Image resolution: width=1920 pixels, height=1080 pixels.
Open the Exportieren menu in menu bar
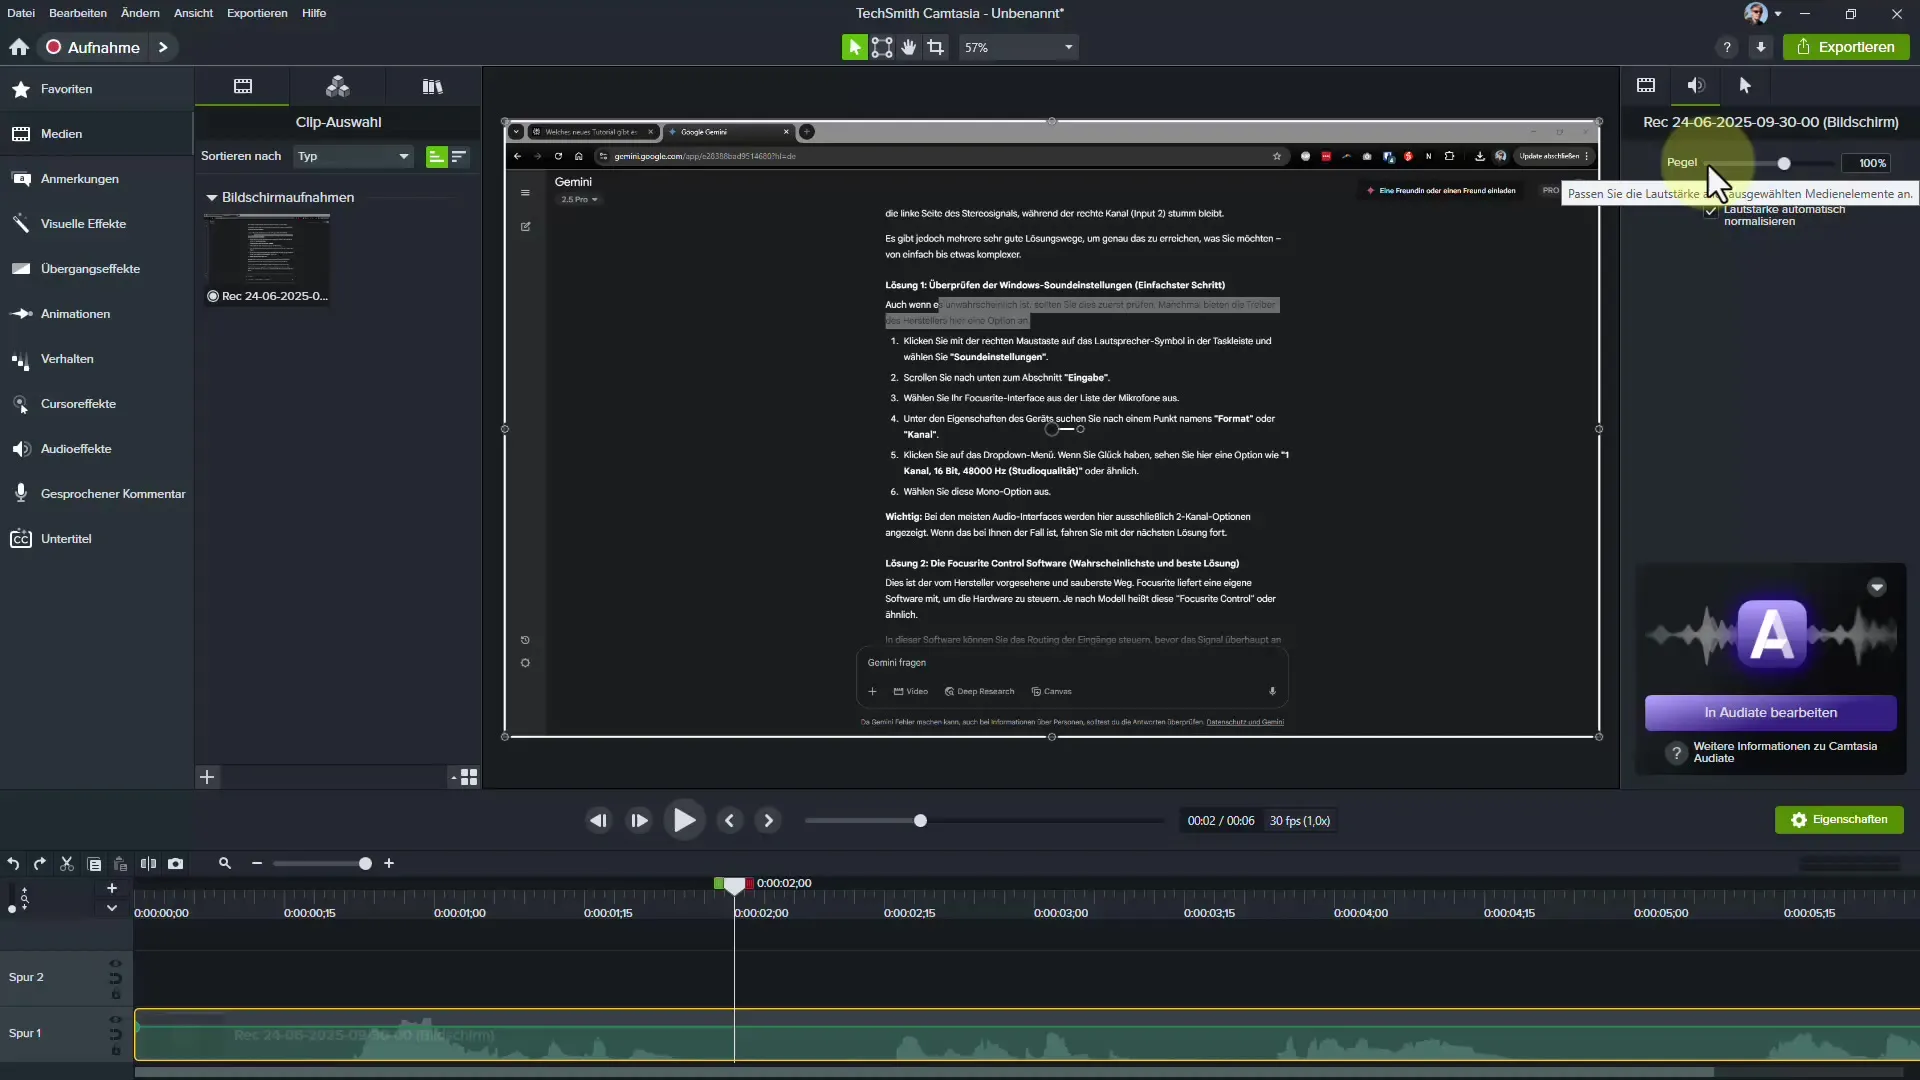pos(257,13)
